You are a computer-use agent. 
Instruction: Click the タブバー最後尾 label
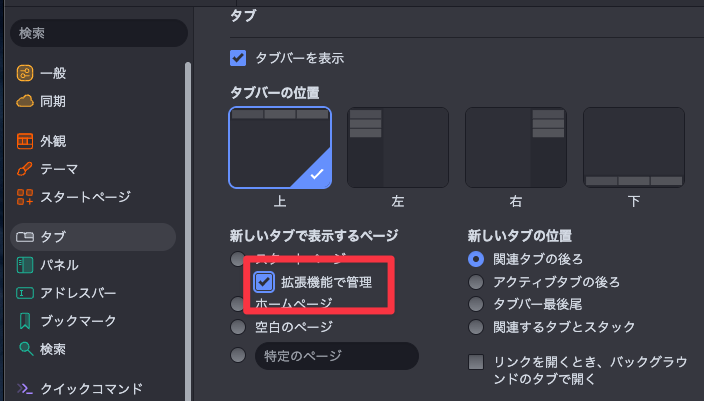pos(537,304)
